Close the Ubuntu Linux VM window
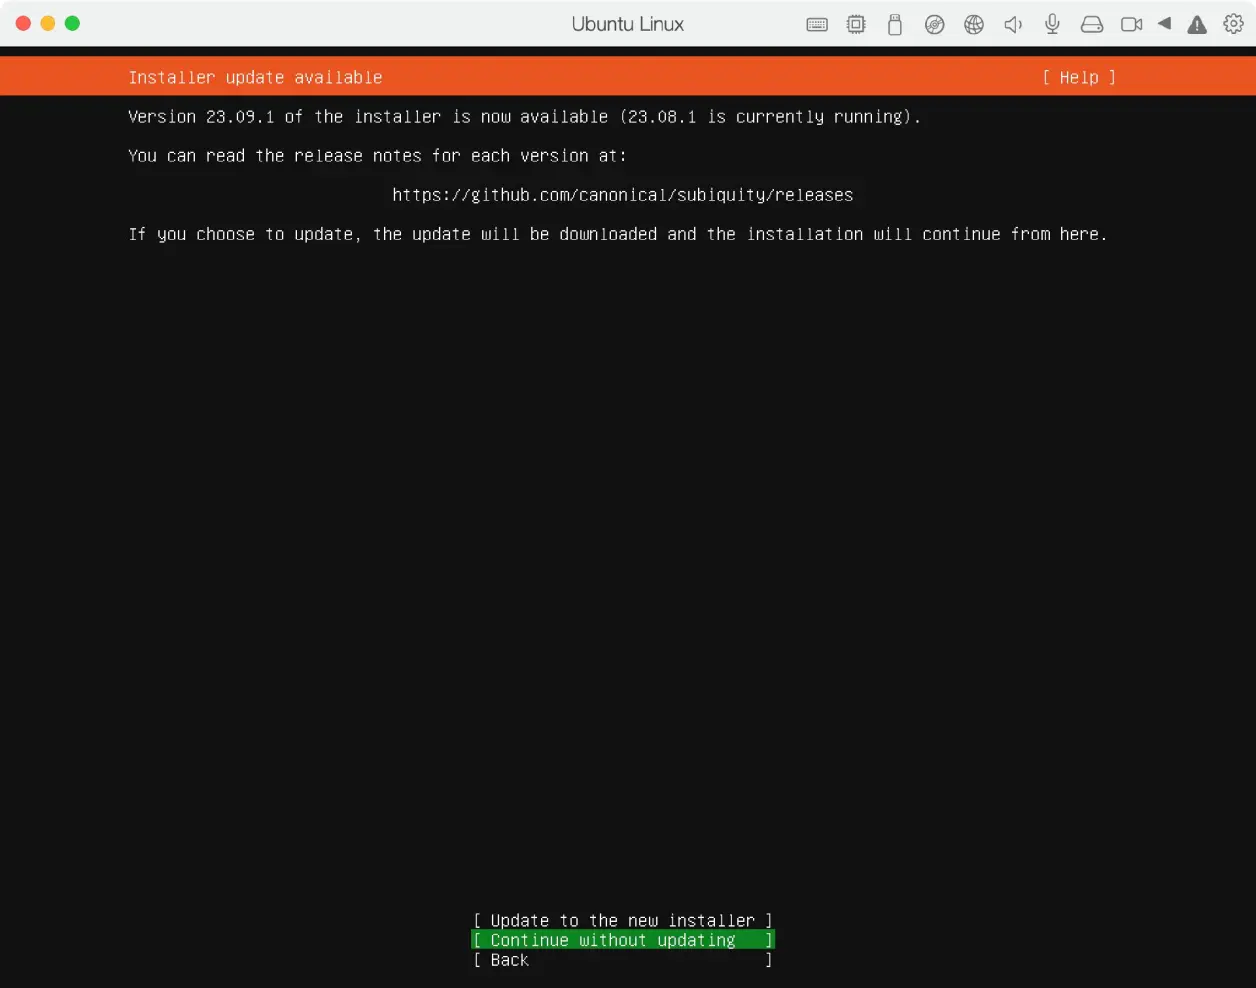 [x=23, y=23]
